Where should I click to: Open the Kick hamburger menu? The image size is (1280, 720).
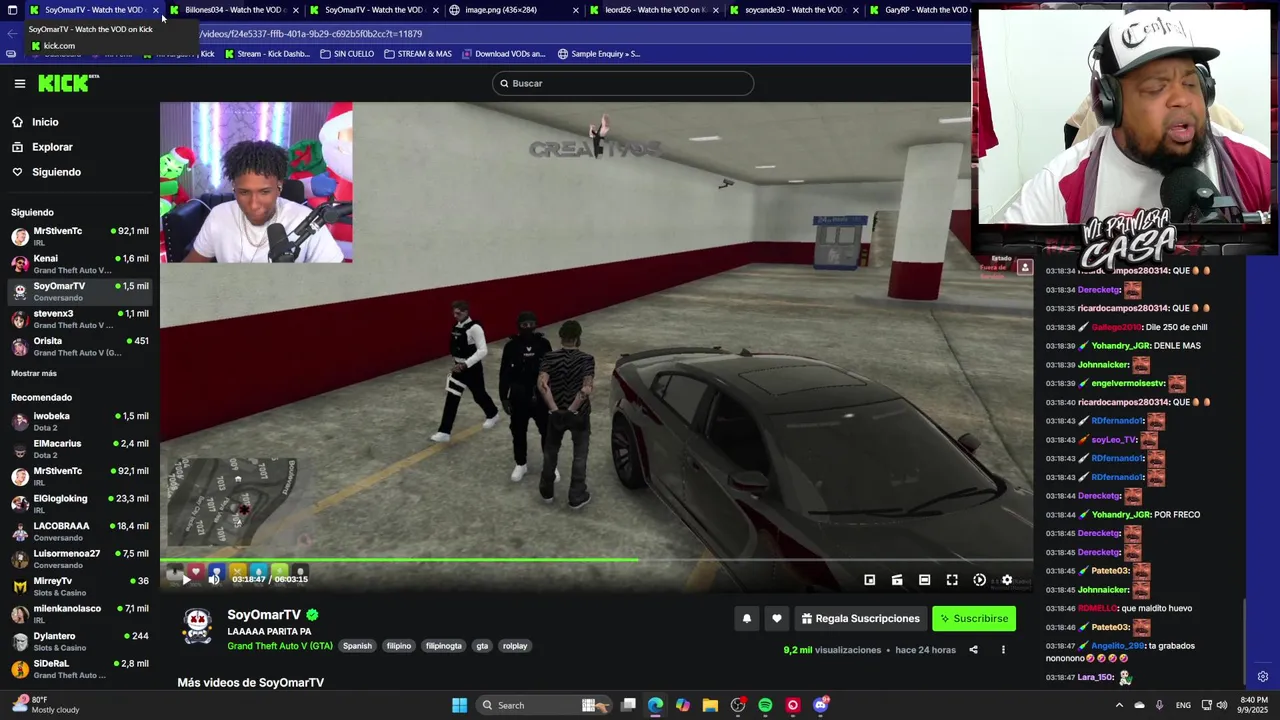tap(20, 84)
